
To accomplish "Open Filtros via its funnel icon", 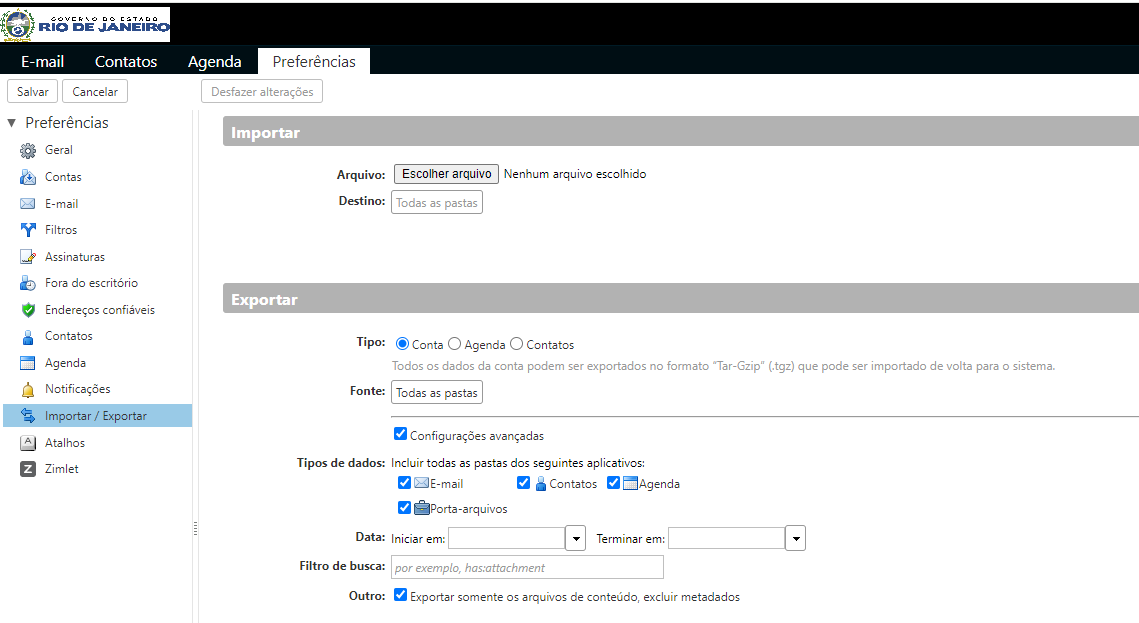I will click(28, 230).
